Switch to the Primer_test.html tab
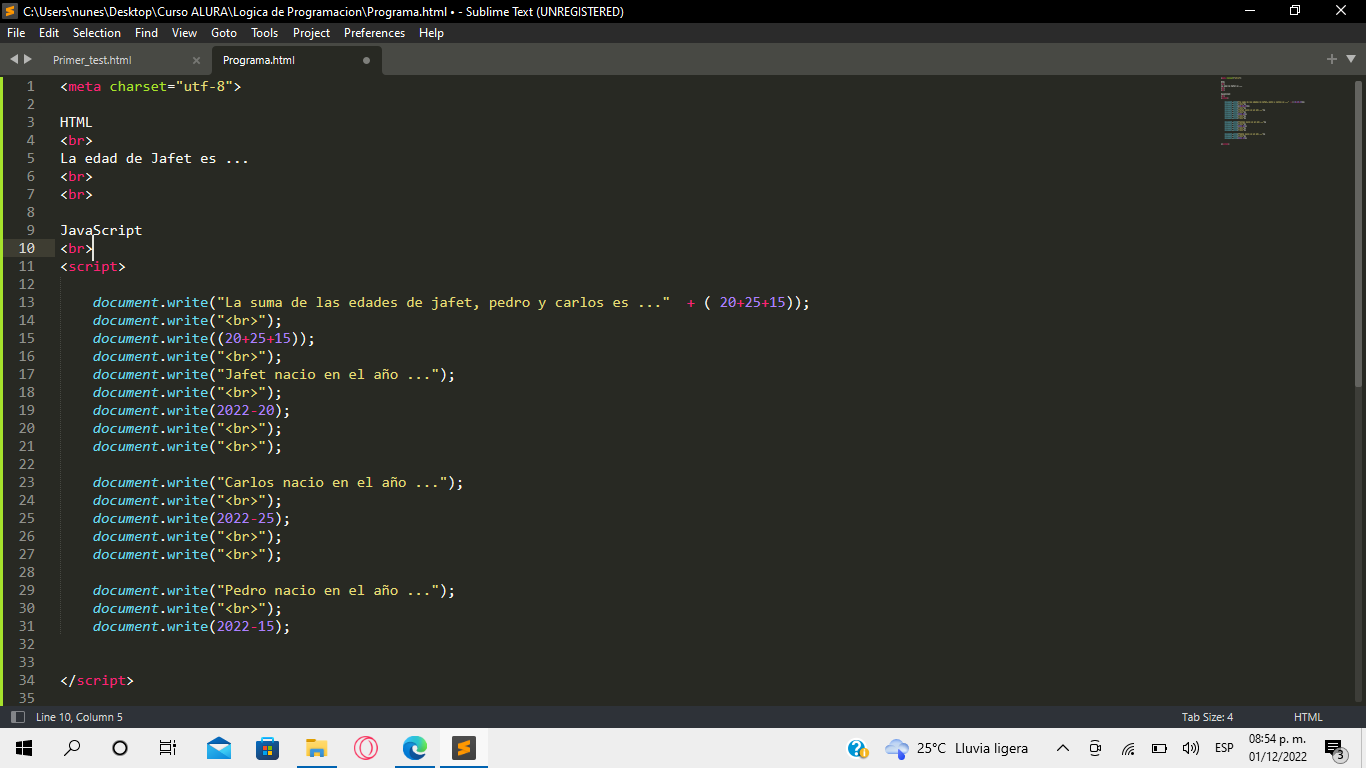 (92, 60)
